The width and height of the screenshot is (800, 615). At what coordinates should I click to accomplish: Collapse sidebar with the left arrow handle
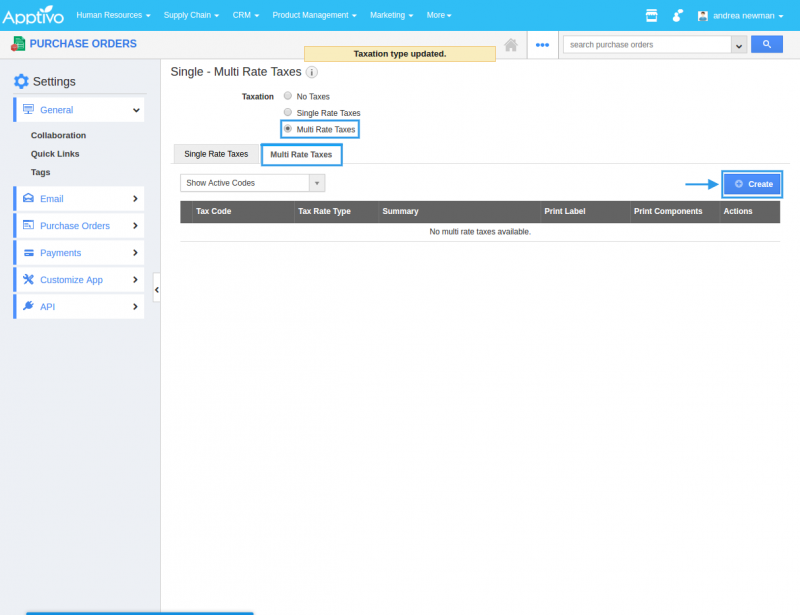click(x=156, y=288)
